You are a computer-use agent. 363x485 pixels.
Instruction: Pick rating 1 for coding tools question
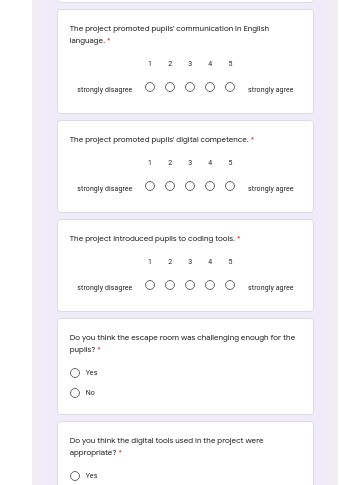(150, 285)
